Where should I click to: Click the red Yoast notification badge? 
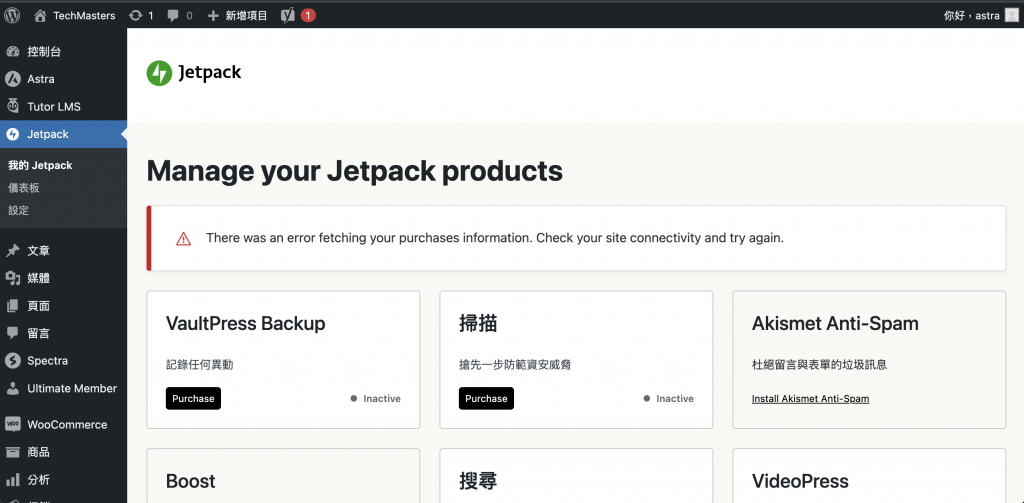(308, 15)
